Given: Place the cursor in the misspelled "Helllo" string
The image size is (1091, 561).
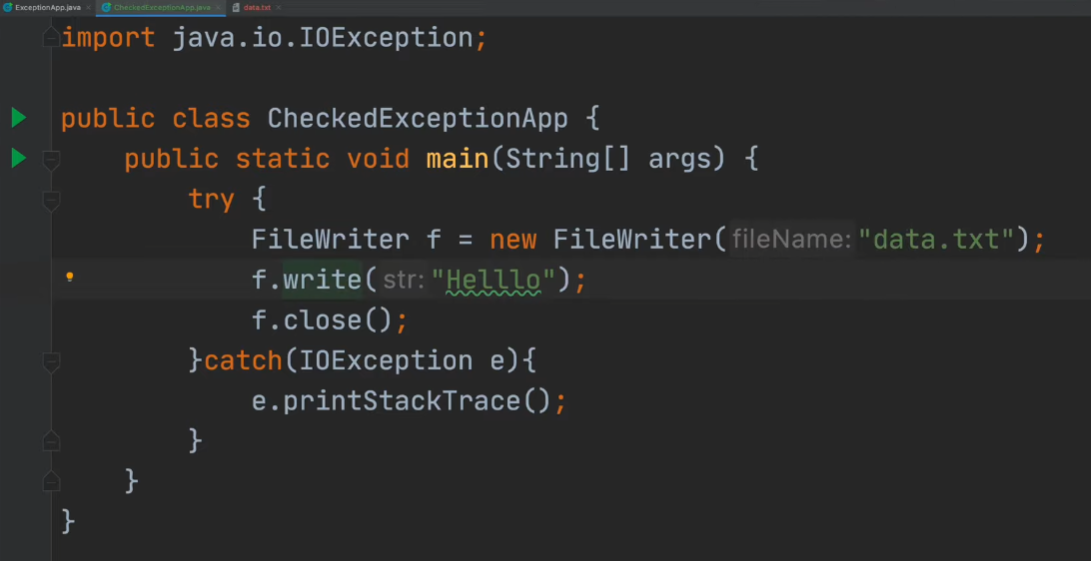Looking at the screenshot, I should pyautogui.click(x=493, y=280).
